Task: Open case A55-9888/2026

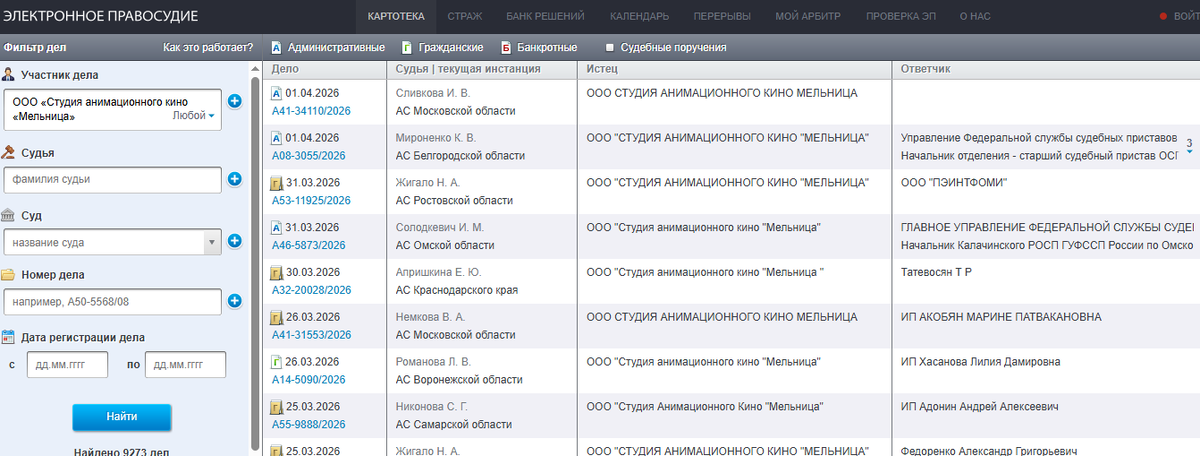Action: 309,424
